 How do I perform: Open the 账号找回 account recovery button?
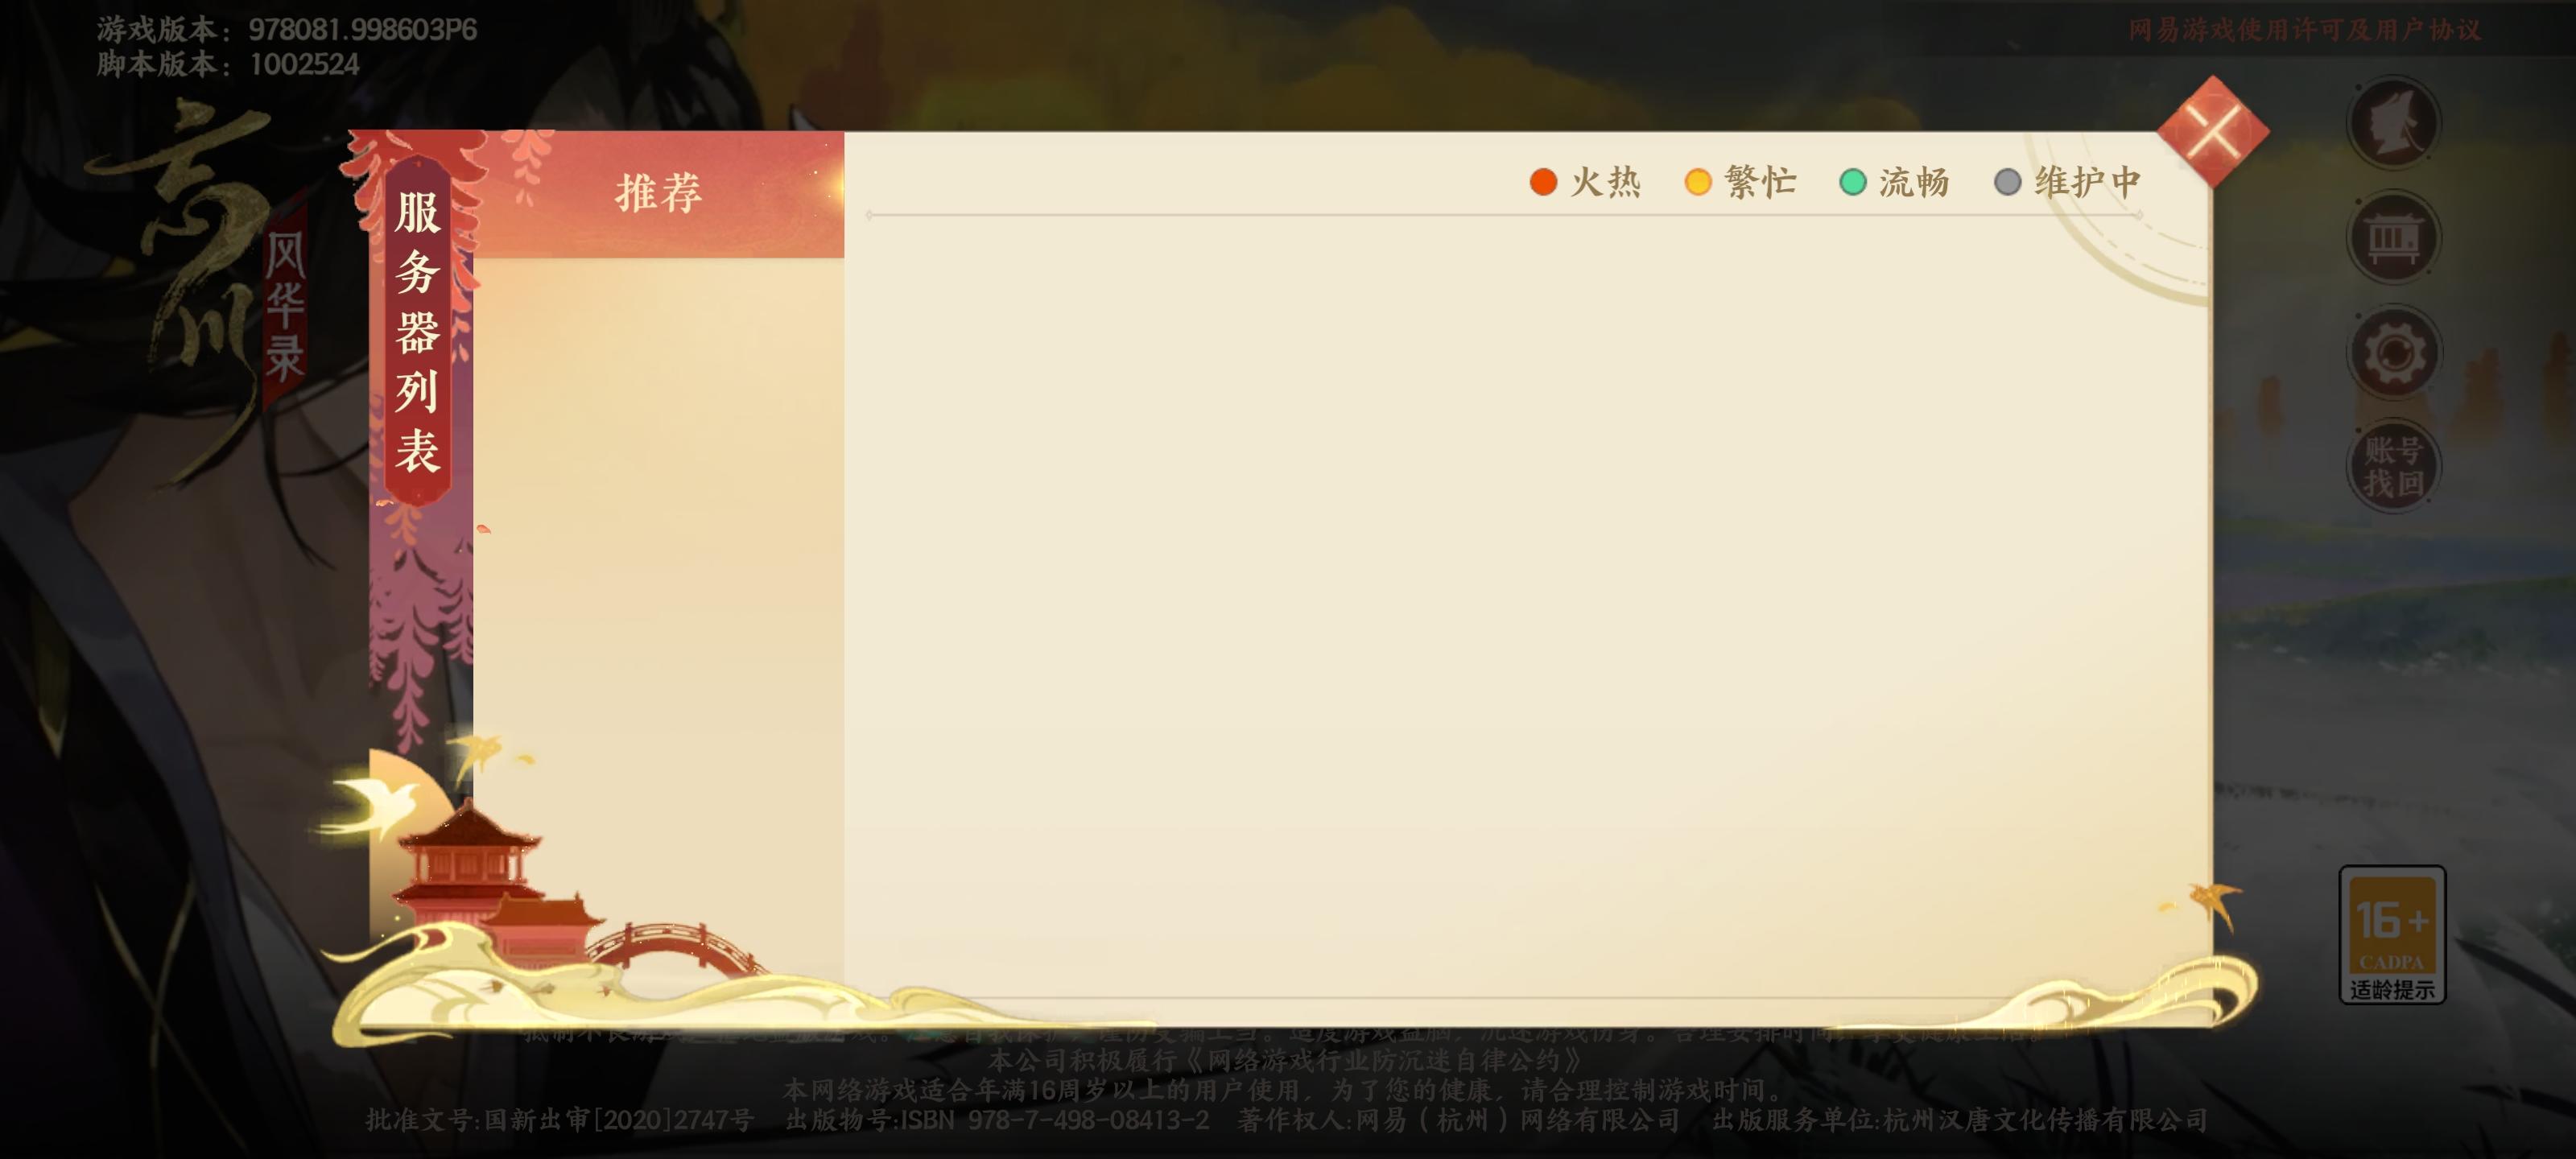(2393, 467)
